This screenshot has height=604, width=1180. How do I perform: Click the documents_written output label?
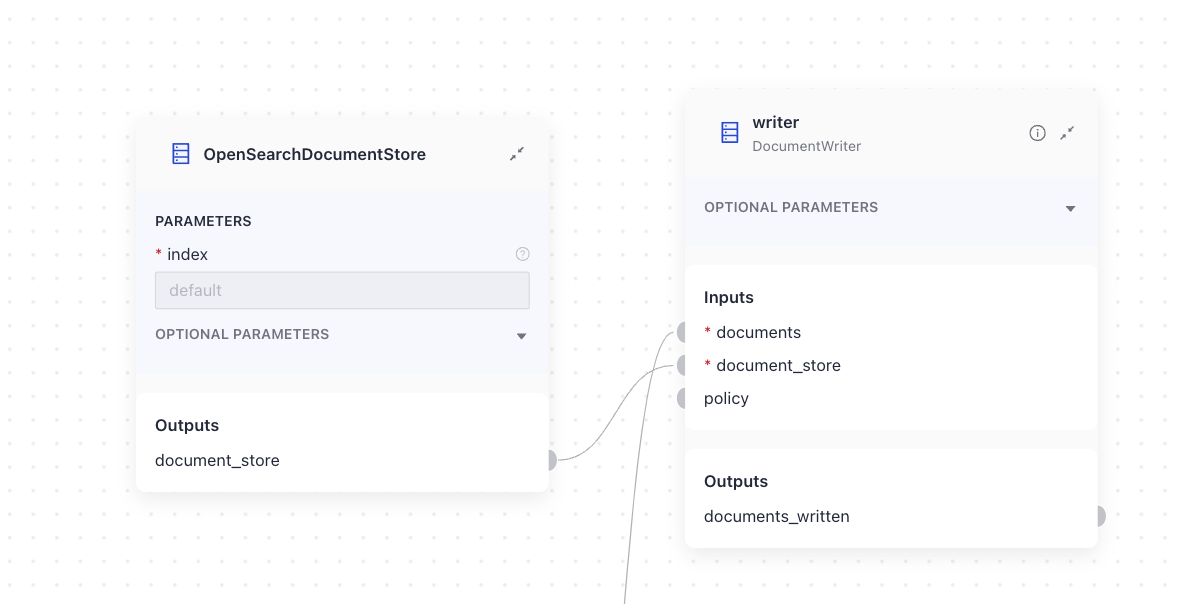pos(777,516)
